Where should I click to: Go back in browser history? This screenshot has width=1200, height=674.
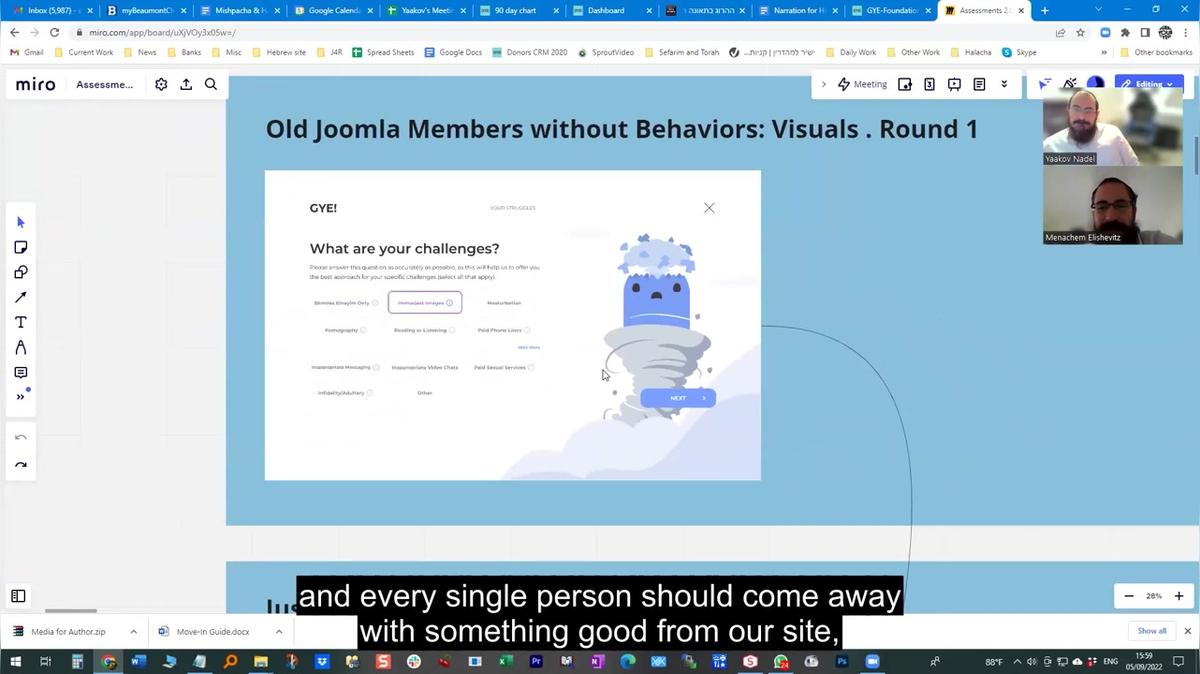tap(14, 32)
